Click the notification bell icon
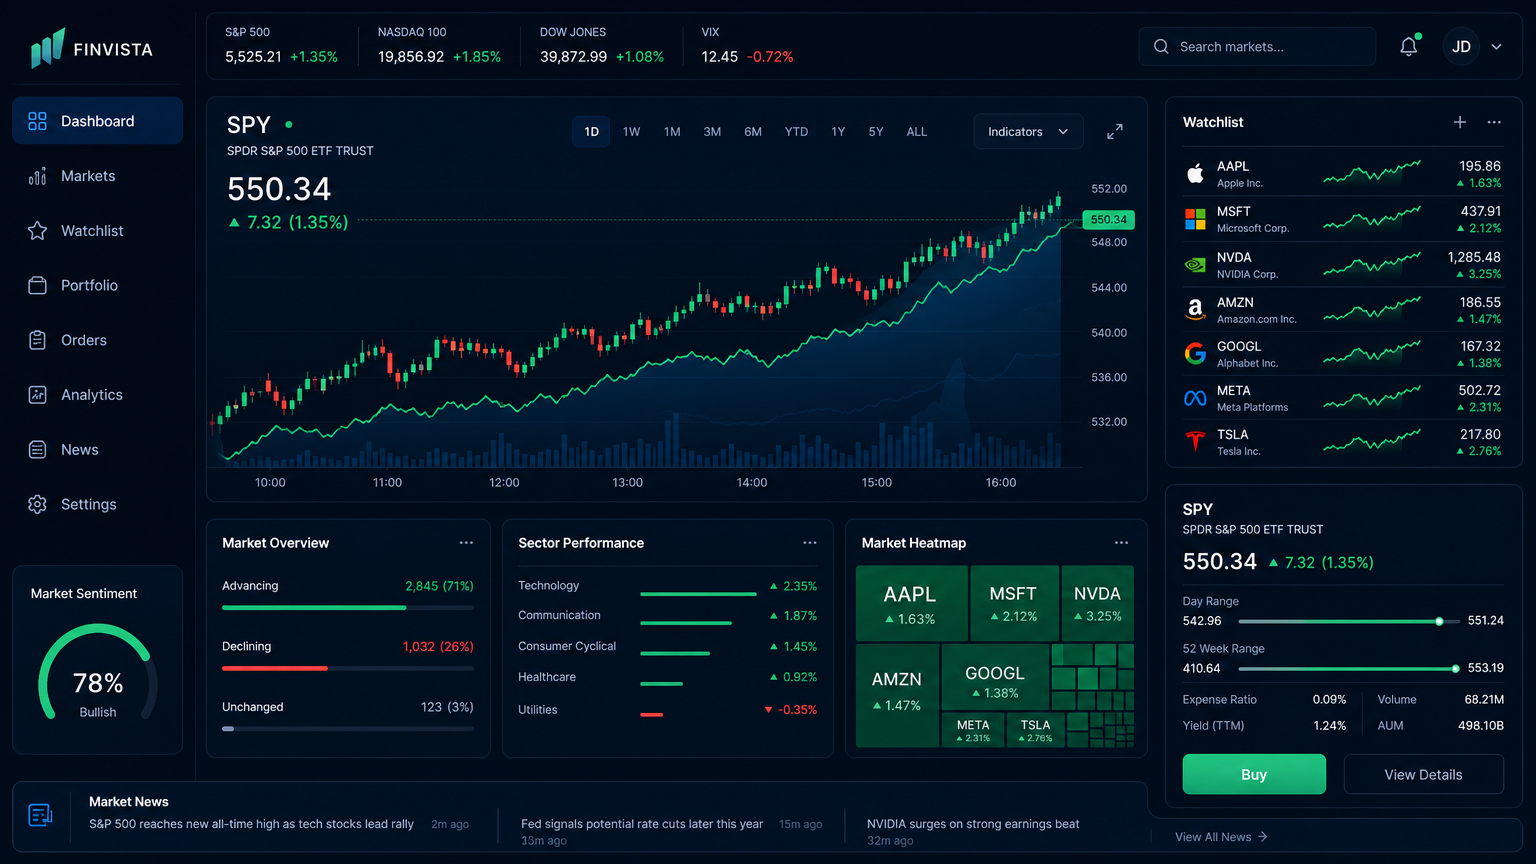This screenshot has height=864, width=1536. click(1408, 46)
